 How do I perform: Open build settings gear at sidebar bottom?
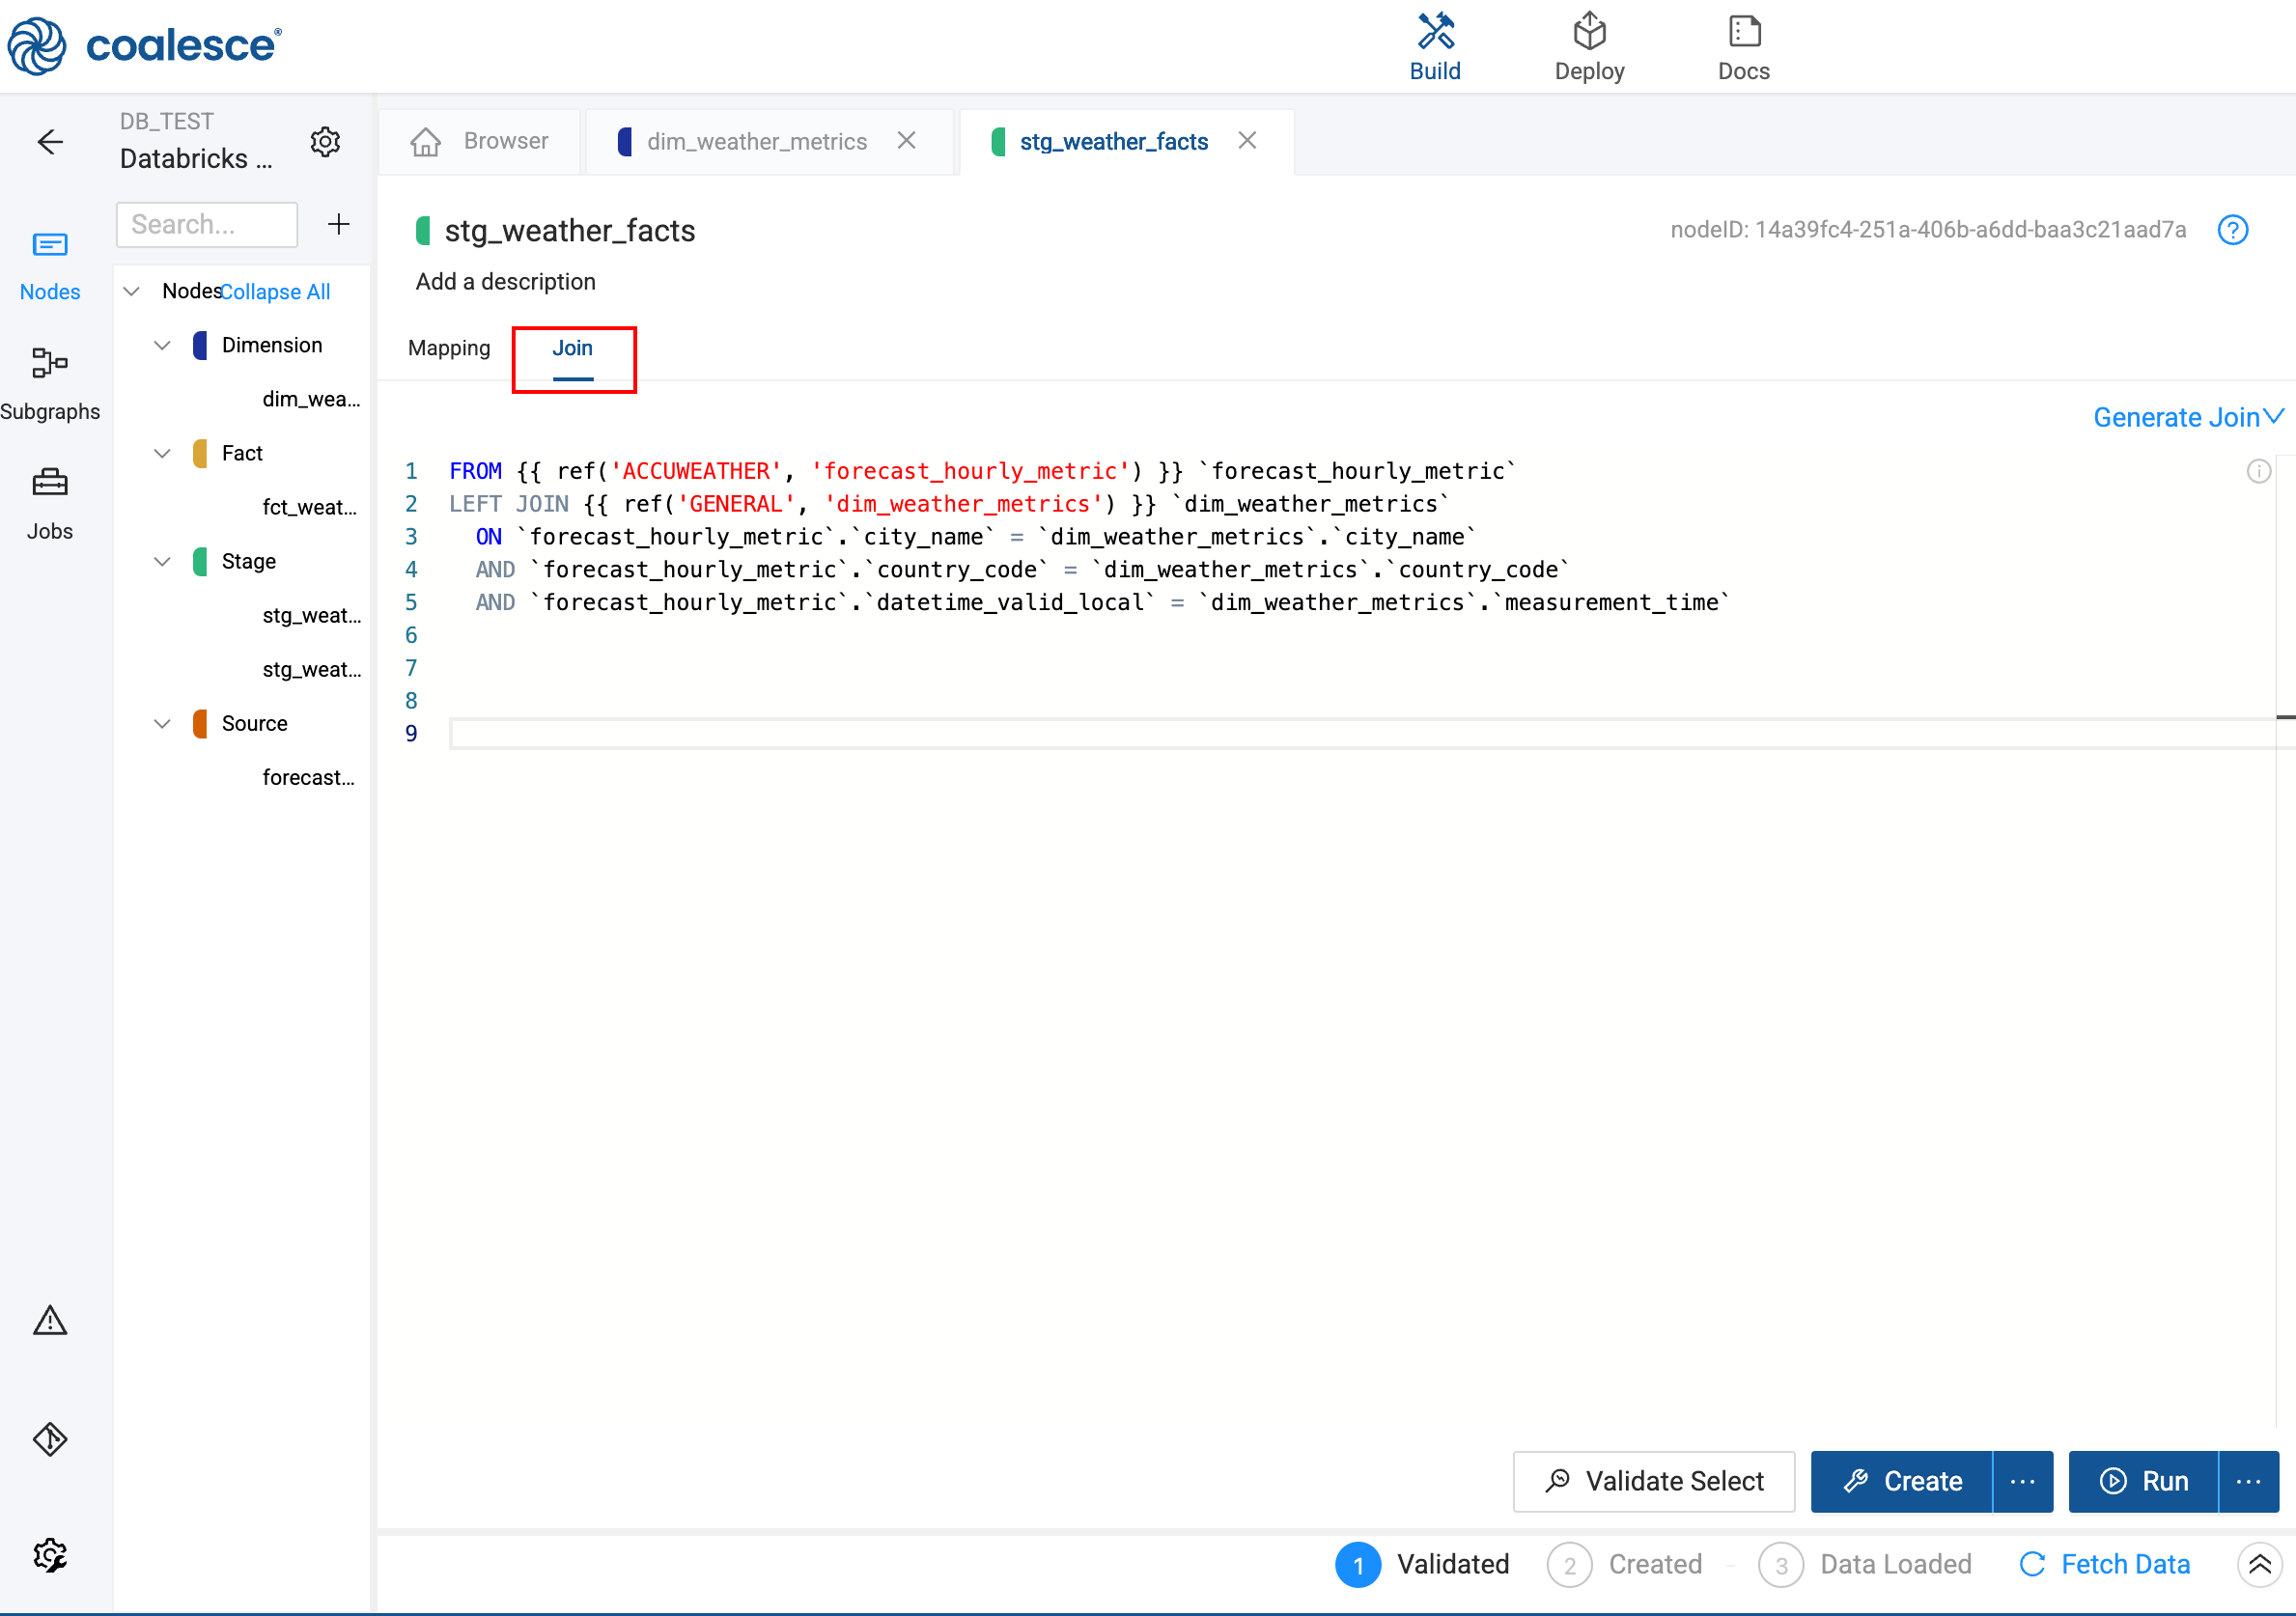pos(50,1555)
